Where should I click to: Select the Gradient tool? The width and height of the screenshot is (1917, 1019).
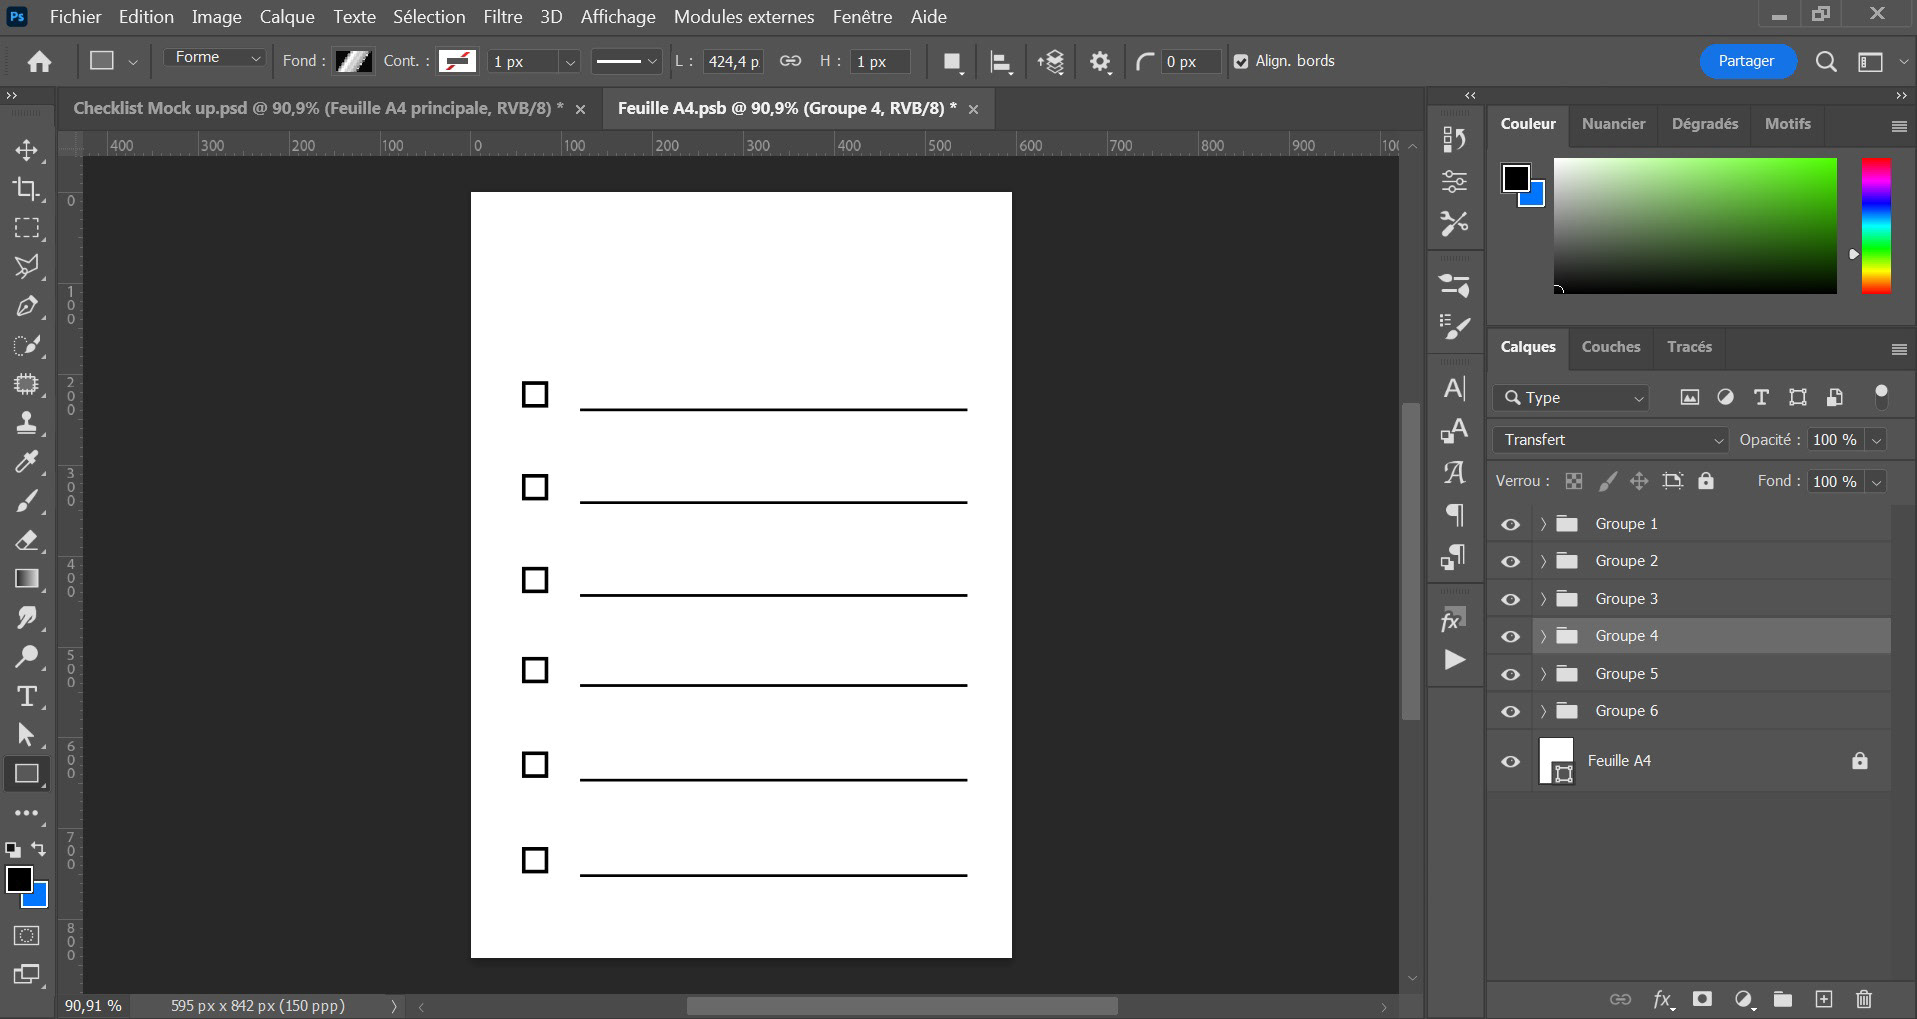point(27,579)
